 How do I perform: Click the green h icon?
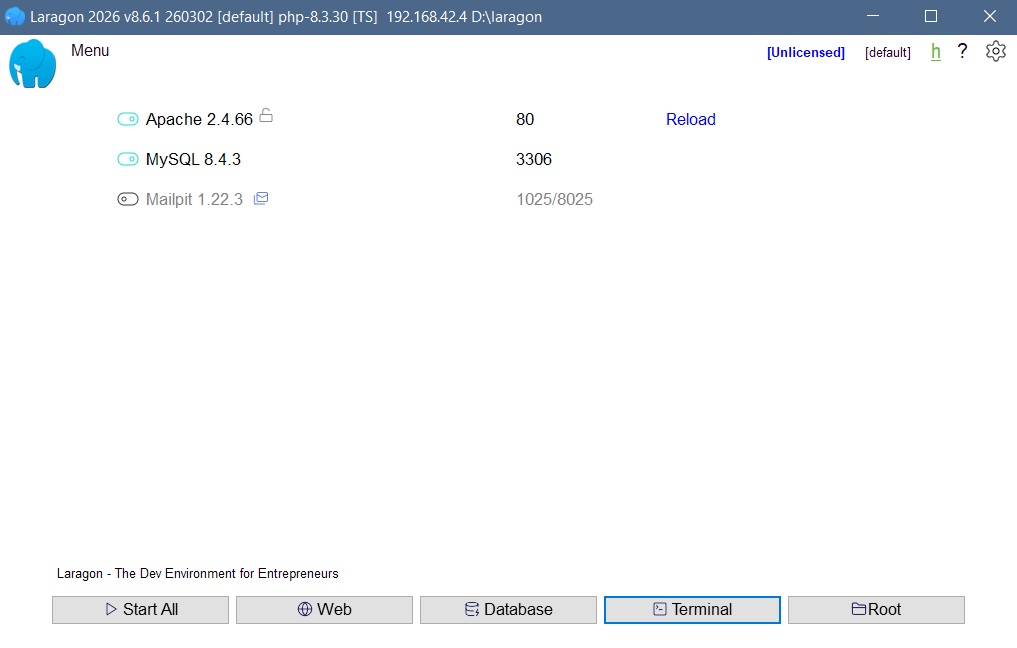(x=935, y=52)
